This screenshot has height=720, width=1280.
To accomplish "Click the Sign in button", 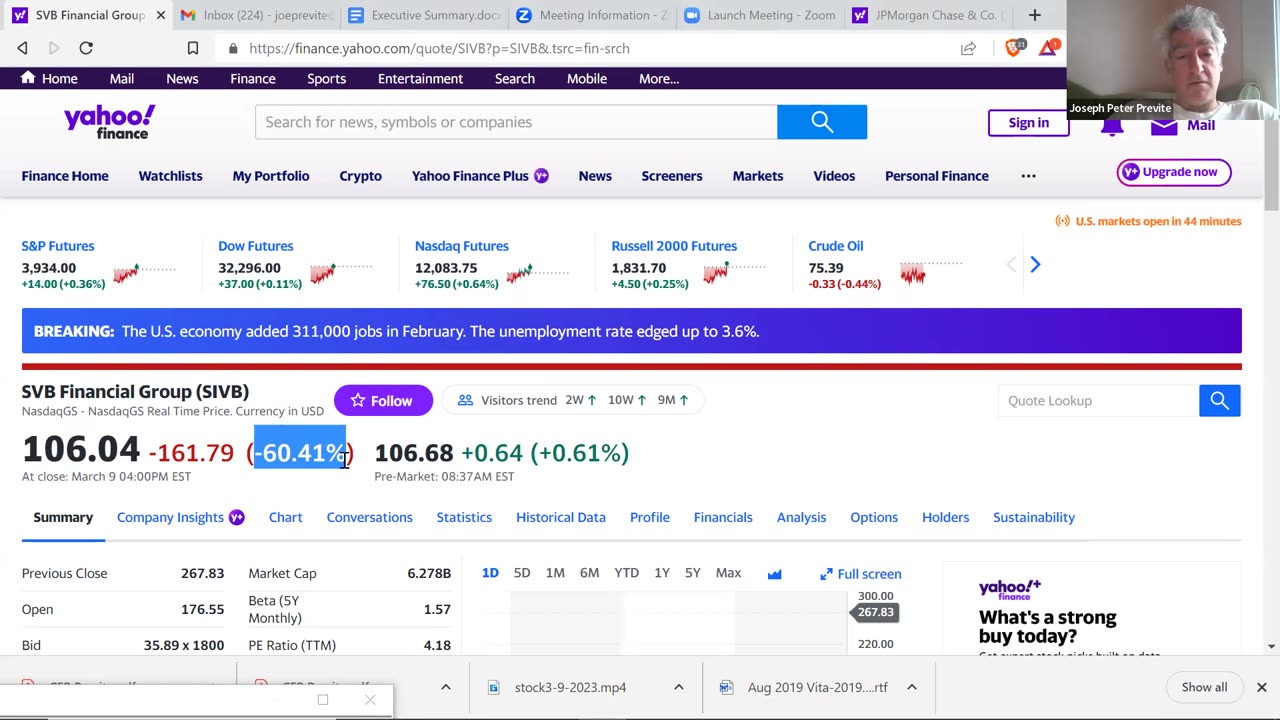I will tap(1028, 123).
